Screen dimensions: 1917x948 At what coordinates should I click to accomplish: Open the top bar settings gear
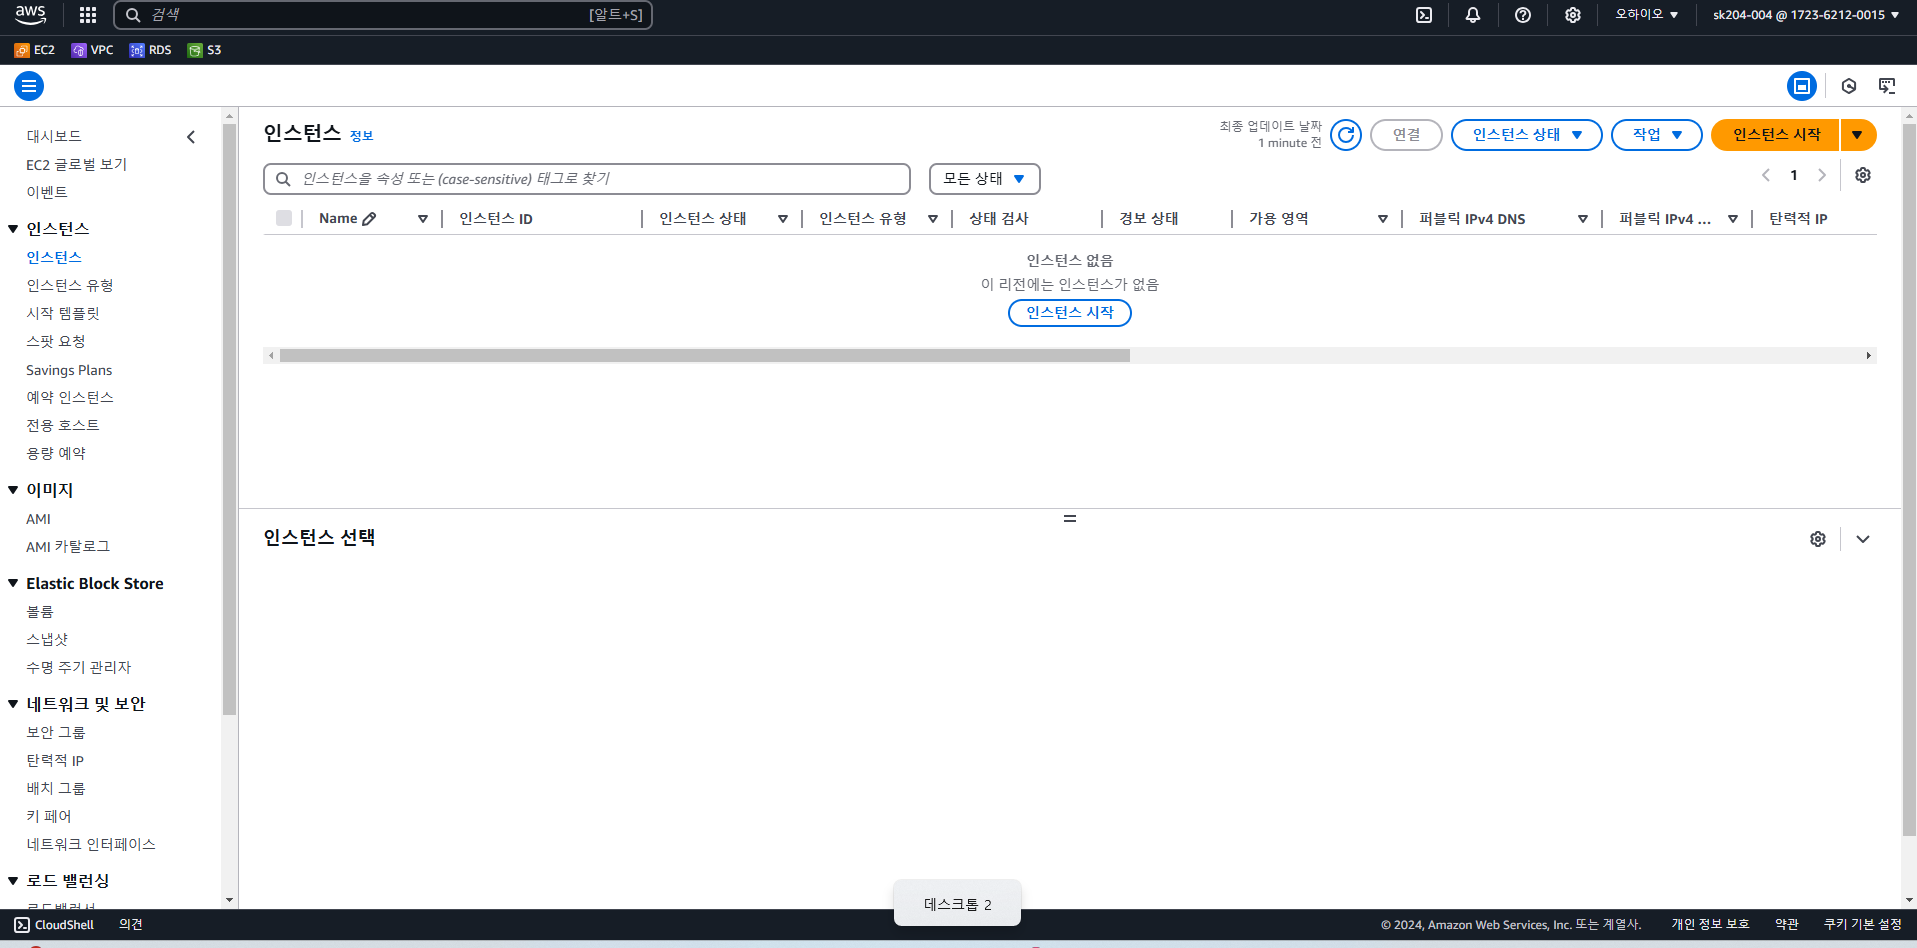pos(1573,15)
